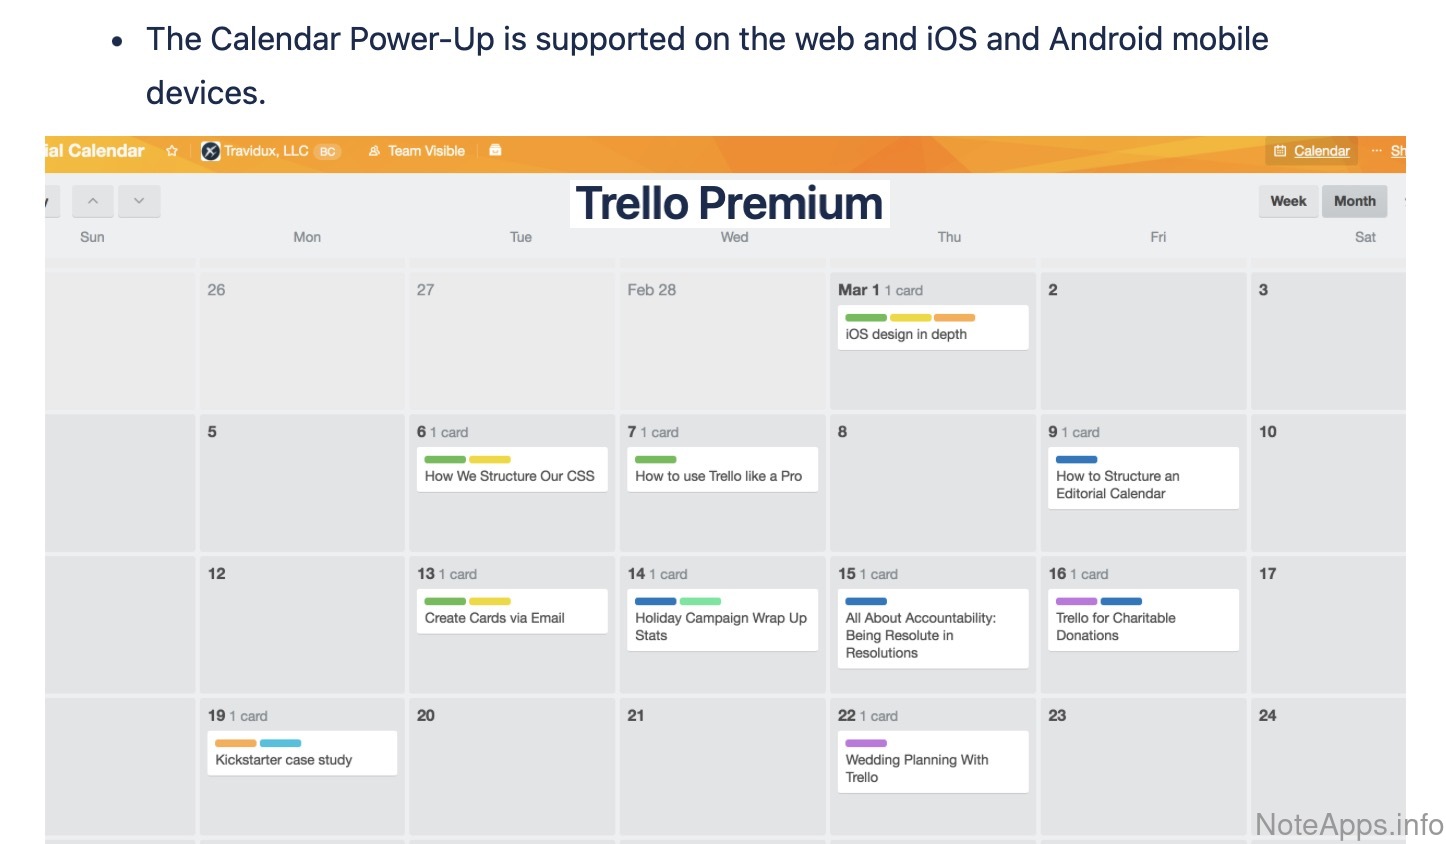Open the Team Visible visibility setting
1446x844 pixels.
click(417, 151)
